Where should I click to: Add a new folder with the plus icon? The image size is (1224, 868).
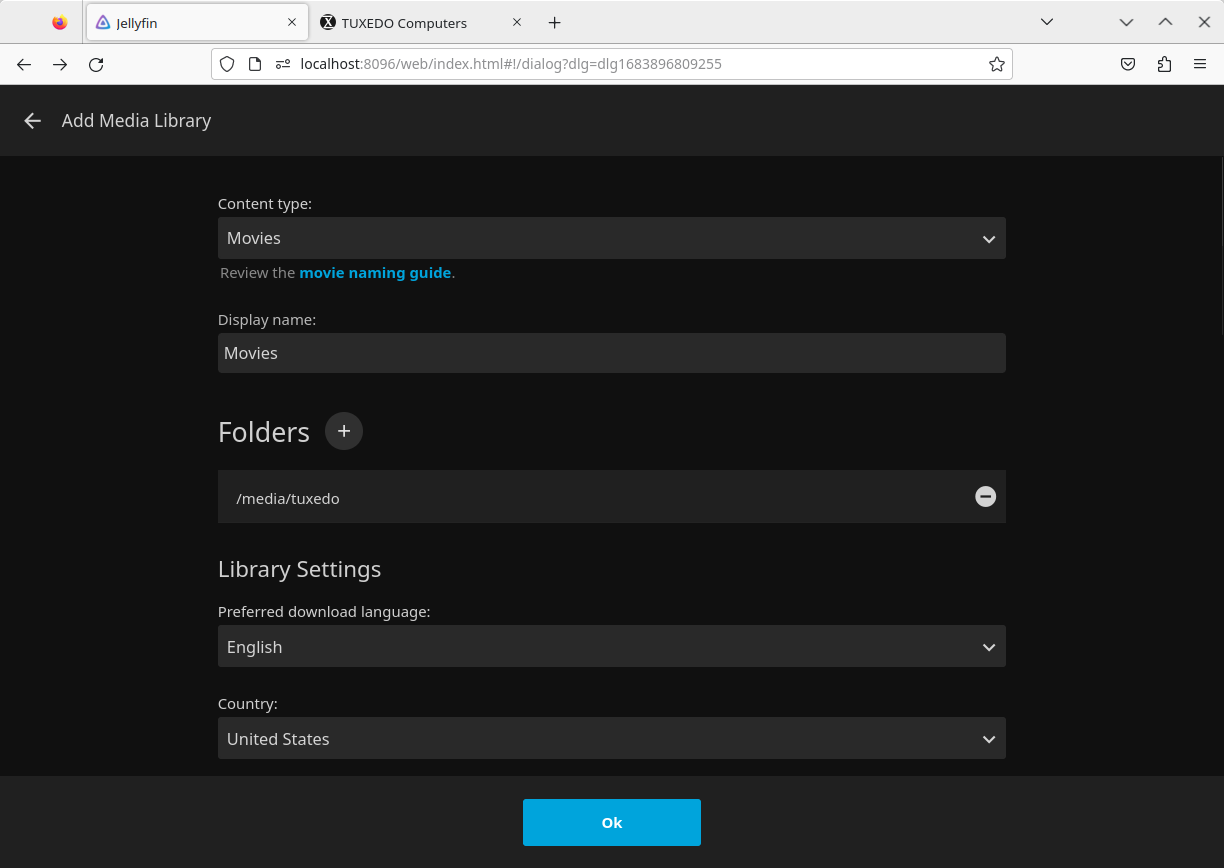tap(343, 431)
